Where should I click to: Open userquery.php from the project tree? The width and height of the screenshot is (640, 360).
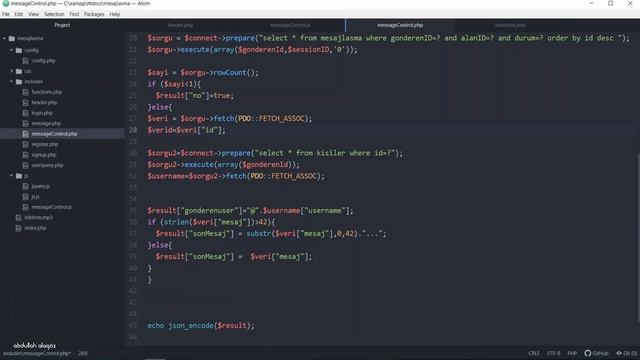tap(47, 165)
